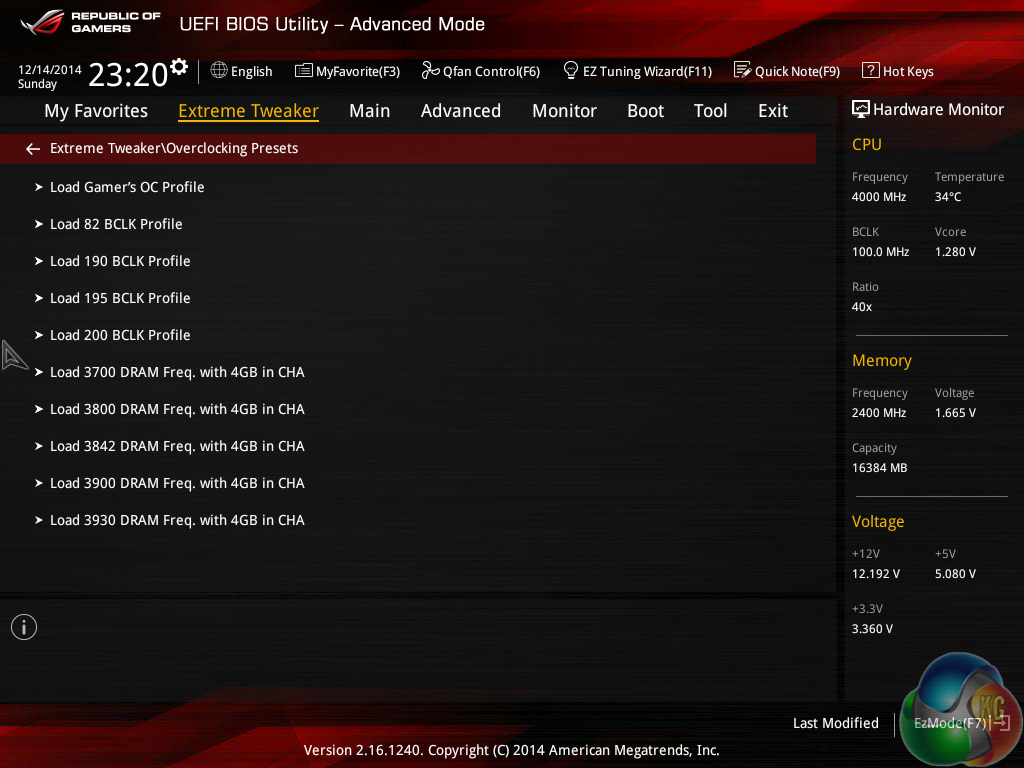Switch to EzMode(F7)
The width and height of the screenshot is (1024, 768).
[x=961, y=723]
